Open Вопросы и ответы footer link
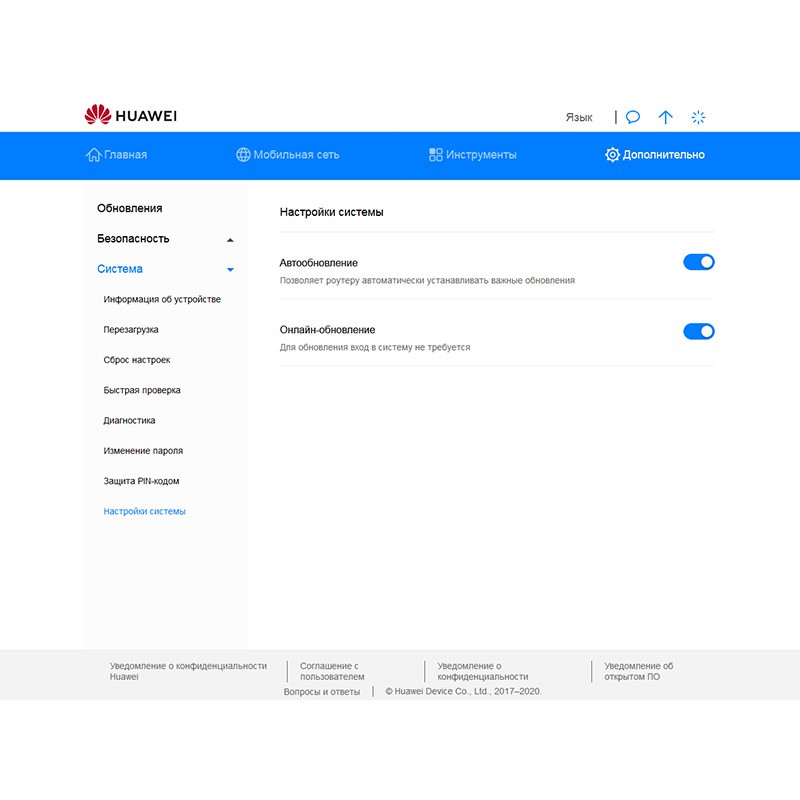800x800 pixels. [x=321, y=691]
